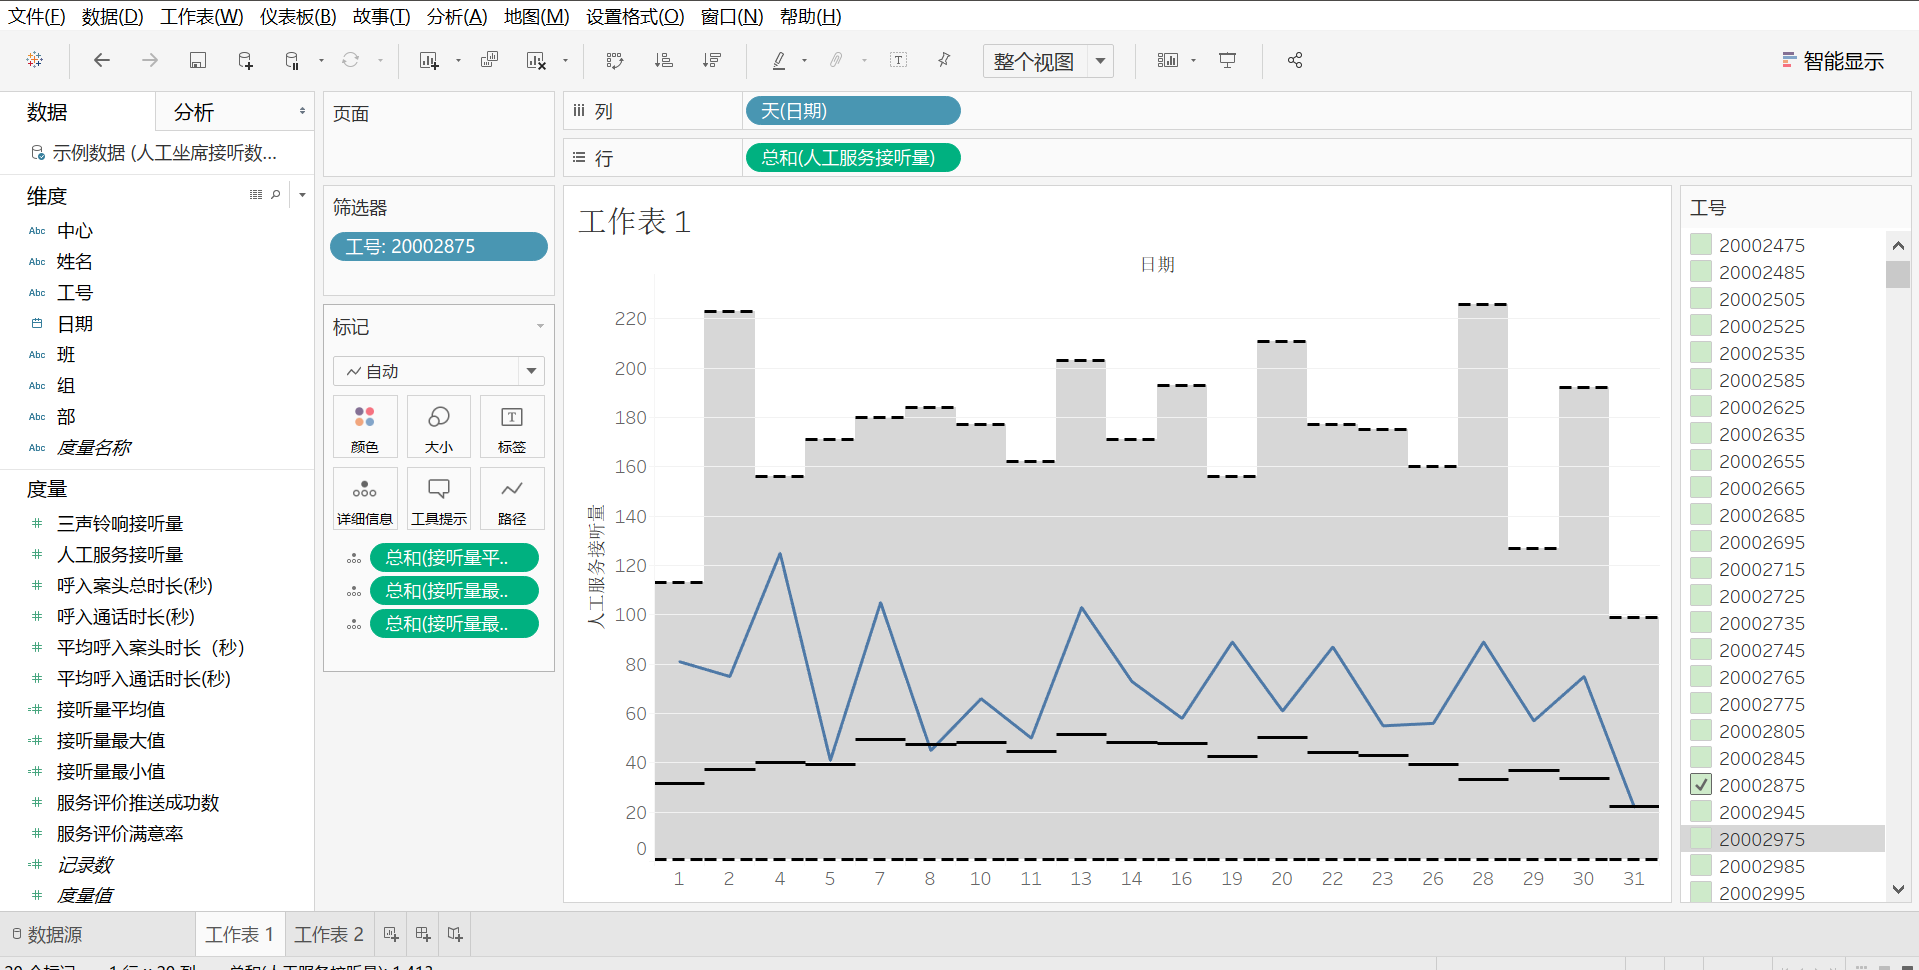
Task: Click the share workbook icon
Action: pos(1295,60)
